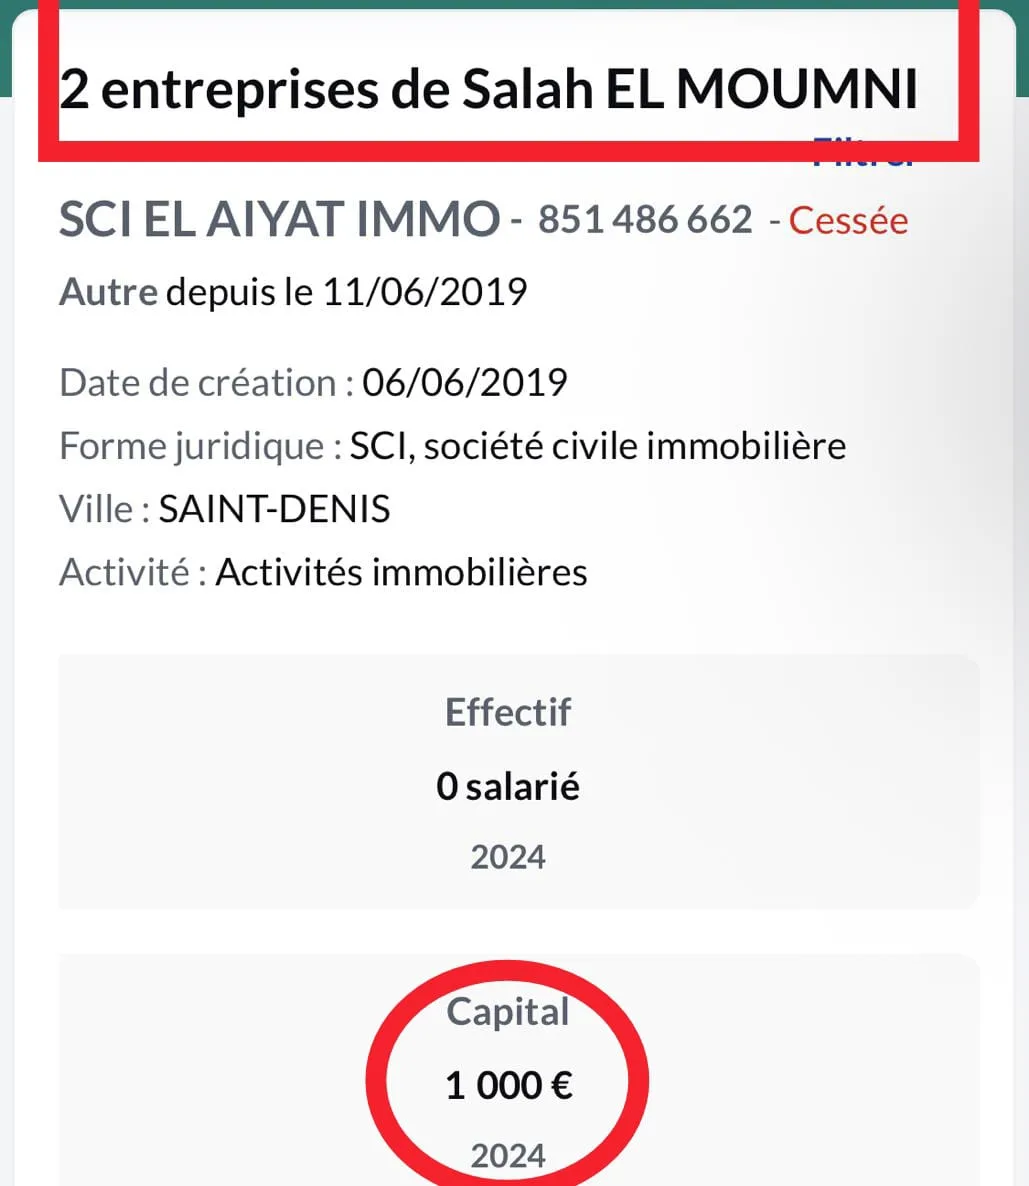The width and height of the screenshot is (1029, 1186).
Task: Click the 2024 year under capital amount
Action: 508,1156
